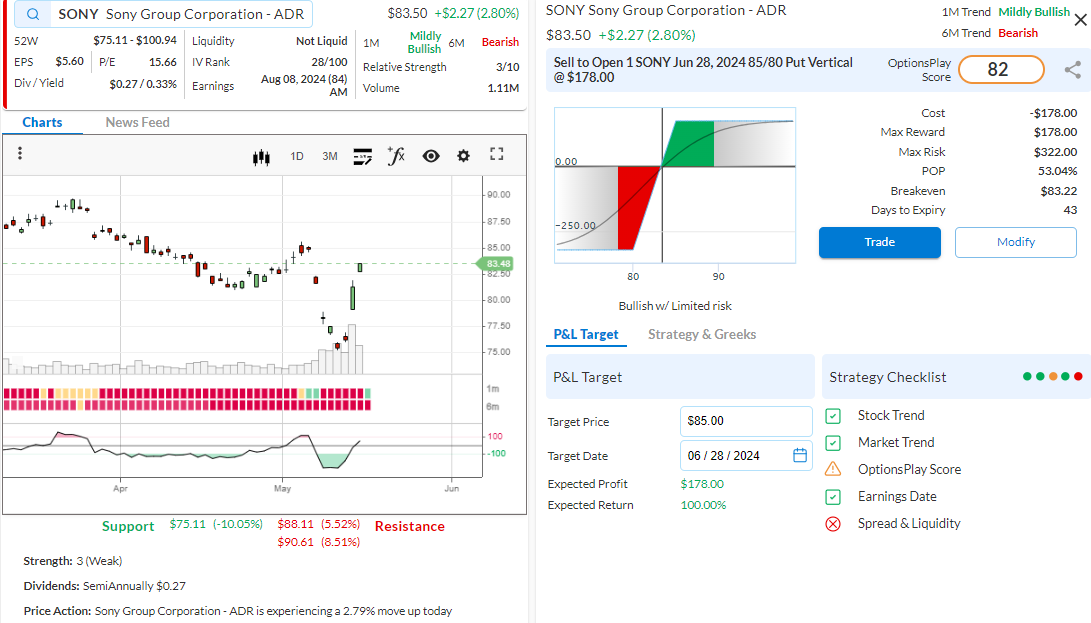Click the POP value 53.04%
This screenshot has width=1091, height=623.
[x=1058, y=171]
